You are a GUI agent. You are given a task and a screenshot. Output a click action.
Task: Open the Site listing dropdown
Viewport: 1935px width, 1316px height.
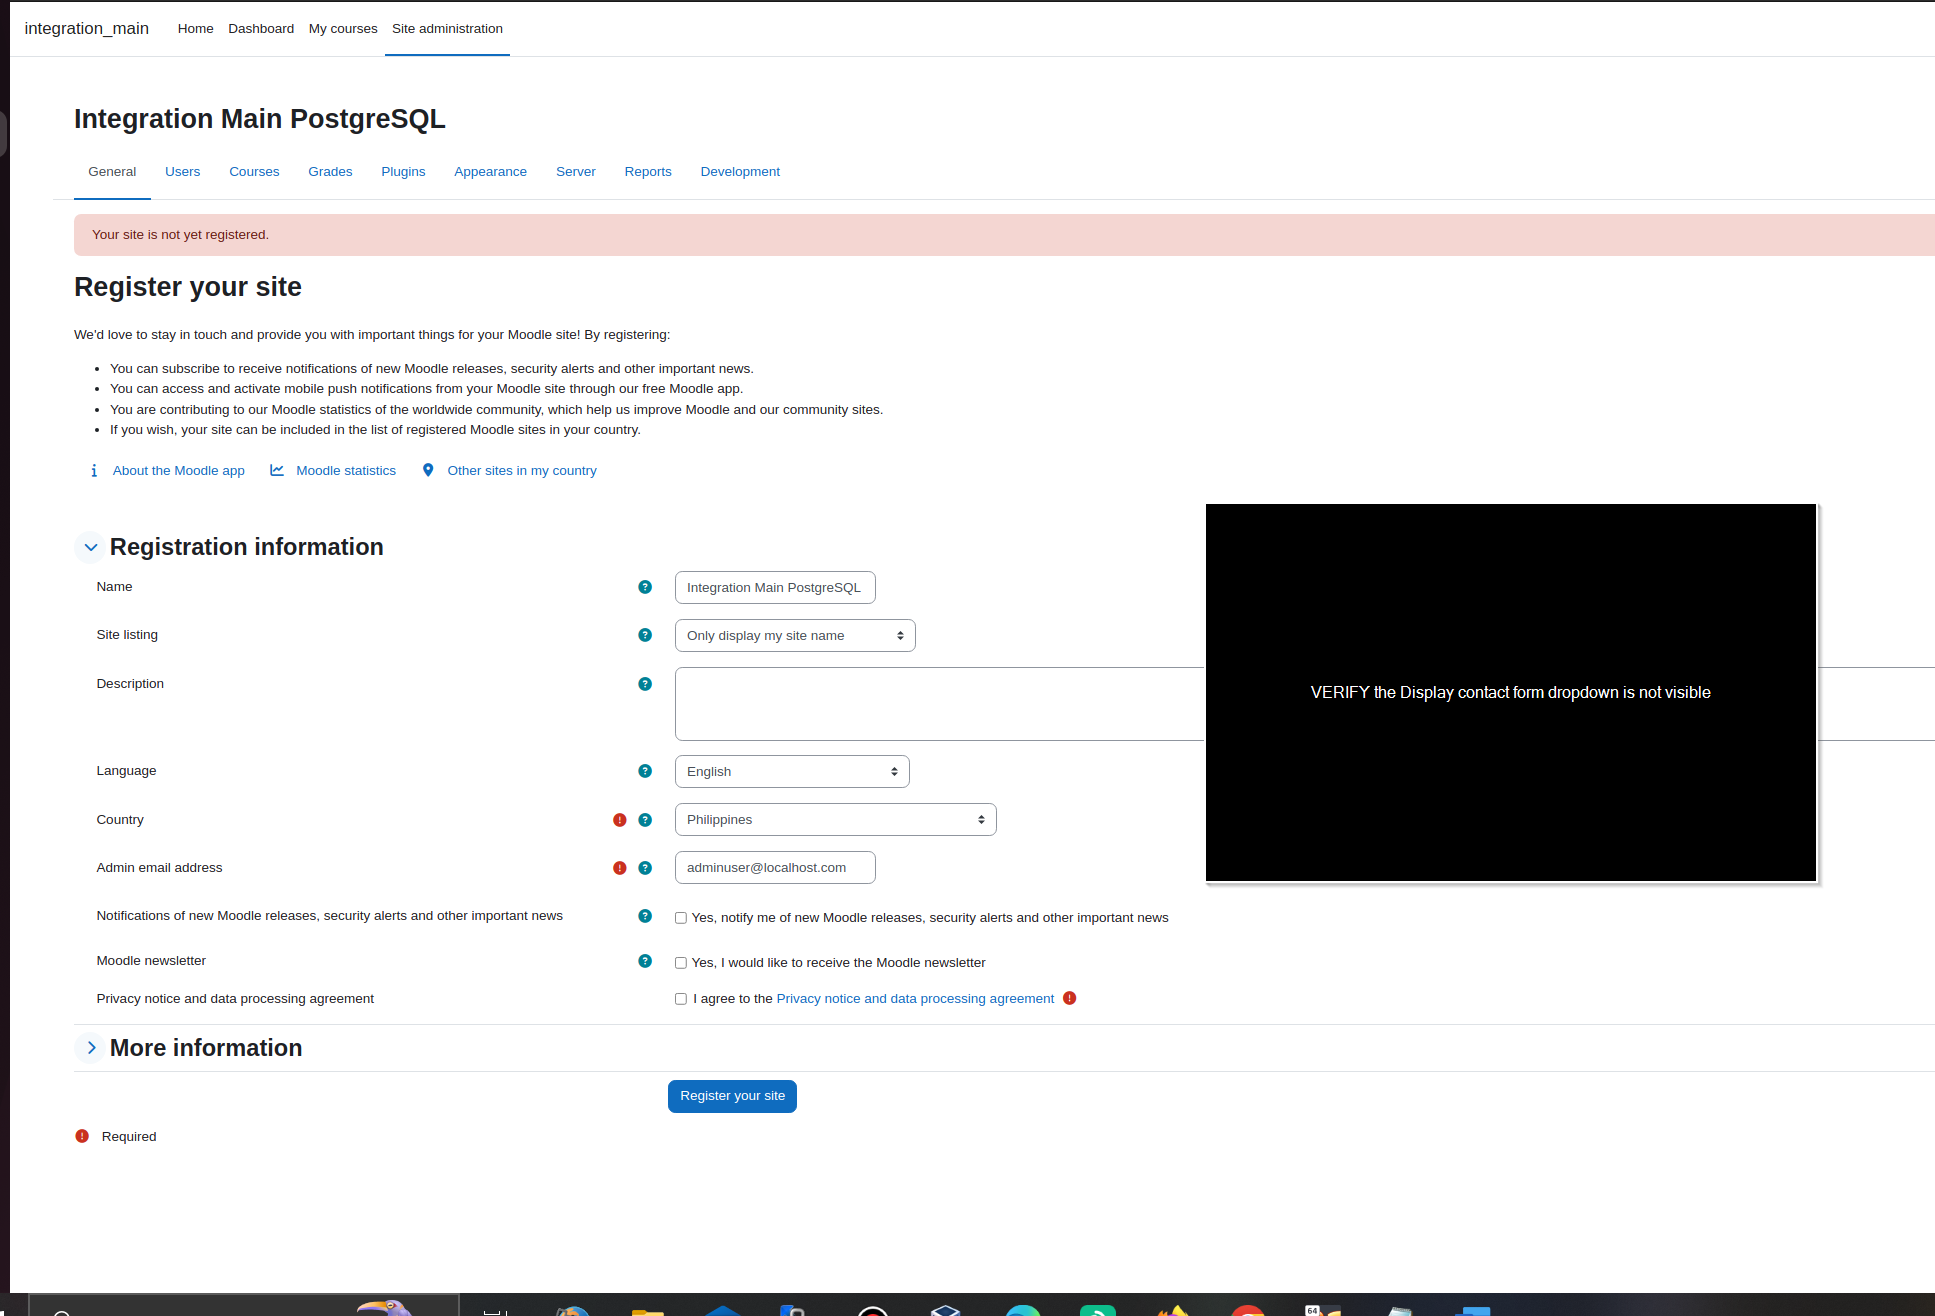tap(795, 636)
